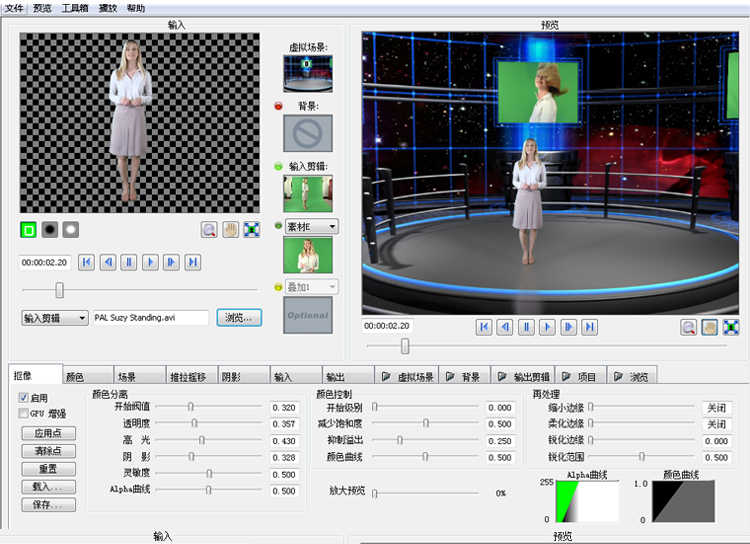This screenshot has width=750, height=544.
Task: Click the fit-to-window icon under preview panel
Action: [731, 327]
